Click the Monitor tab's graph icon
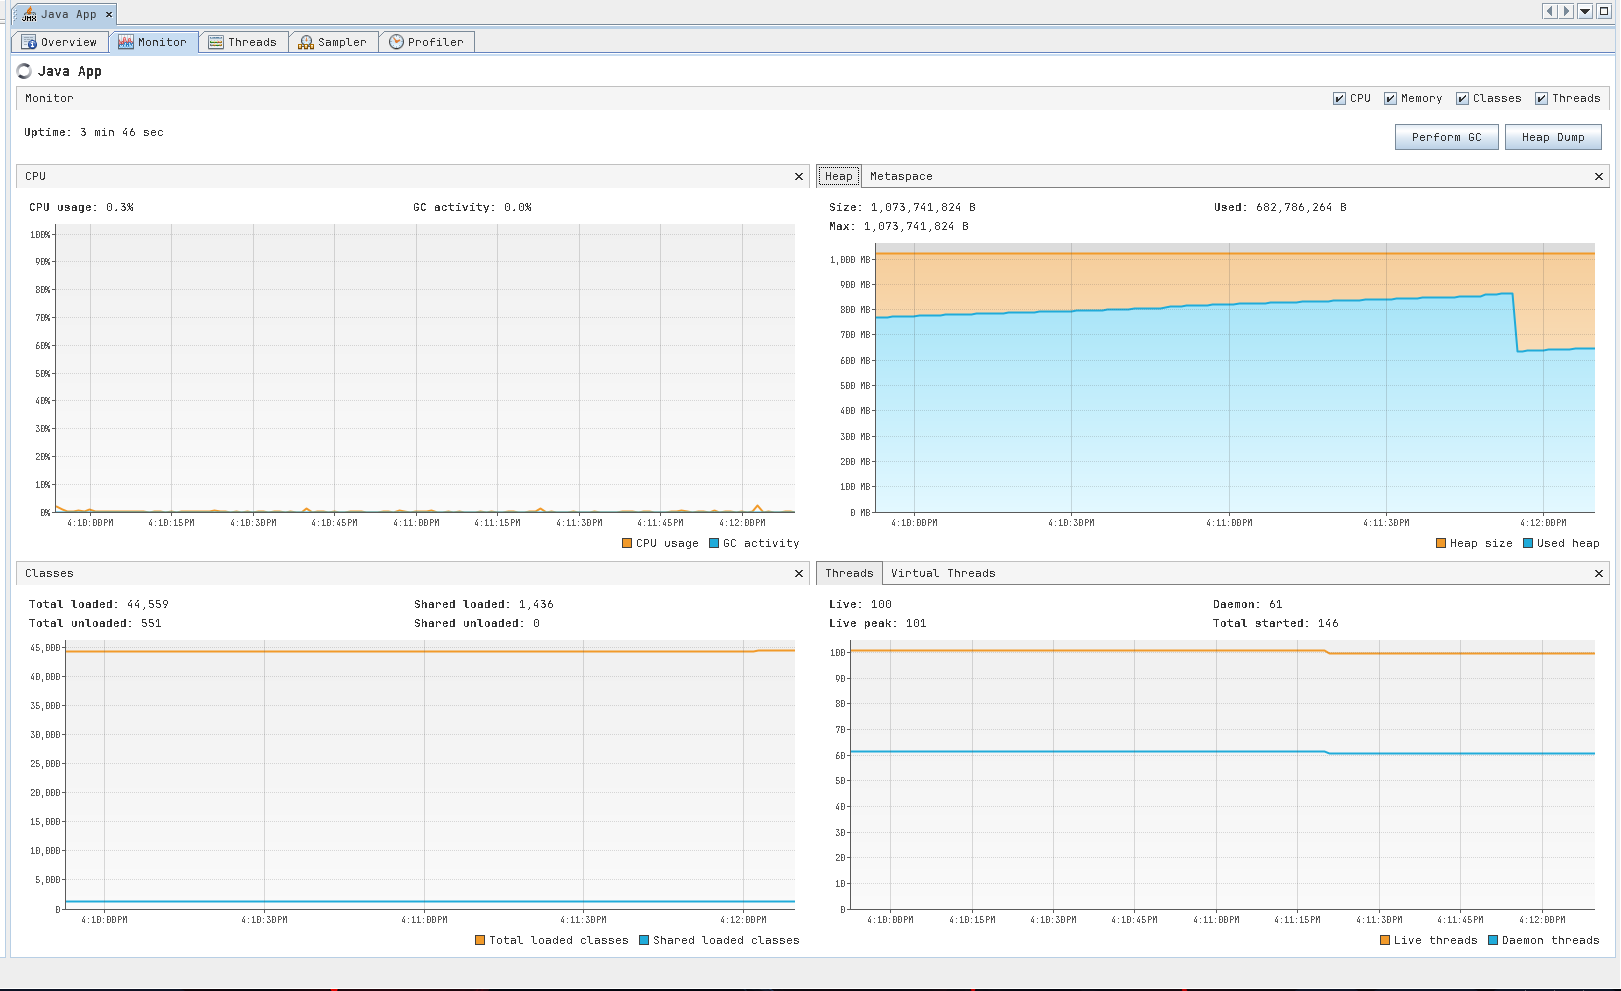The height and width of the screenshot is (991, 1621). 126,42
